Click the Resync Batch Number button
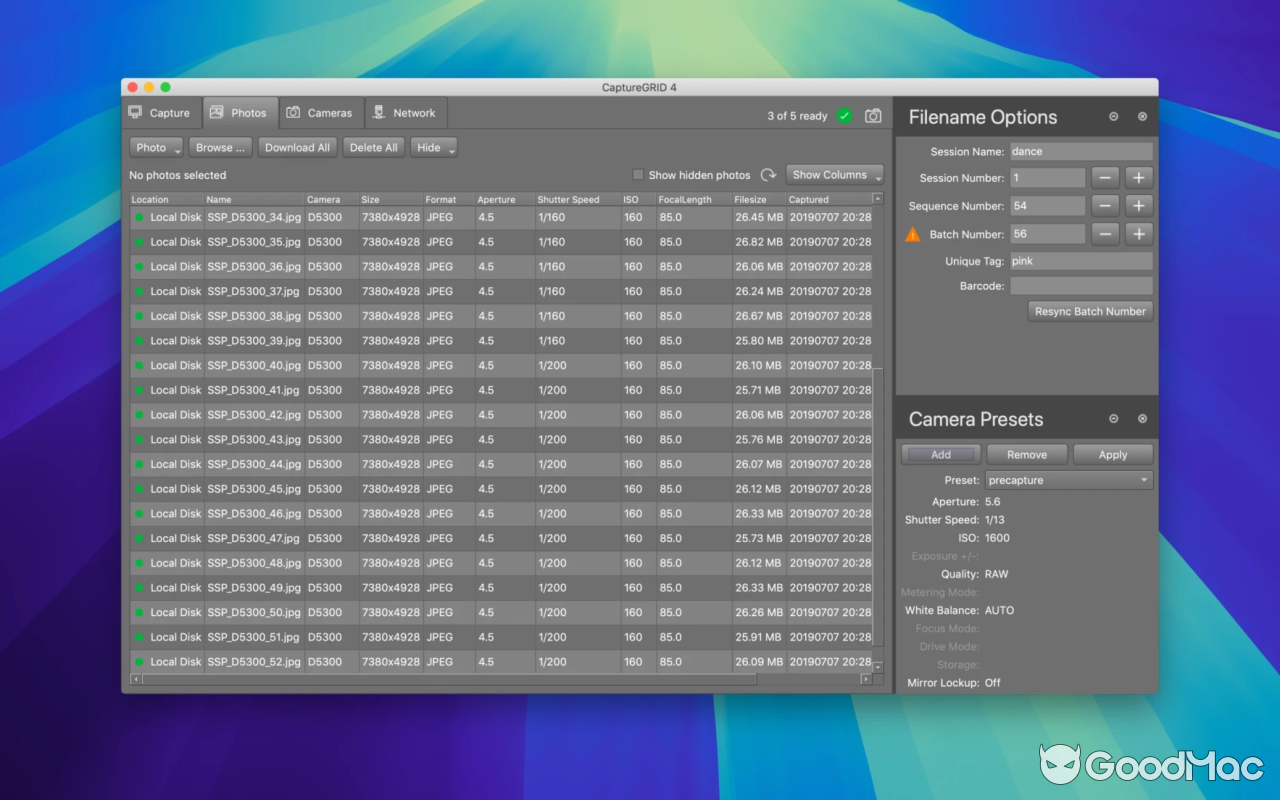 coord(1090,311)
